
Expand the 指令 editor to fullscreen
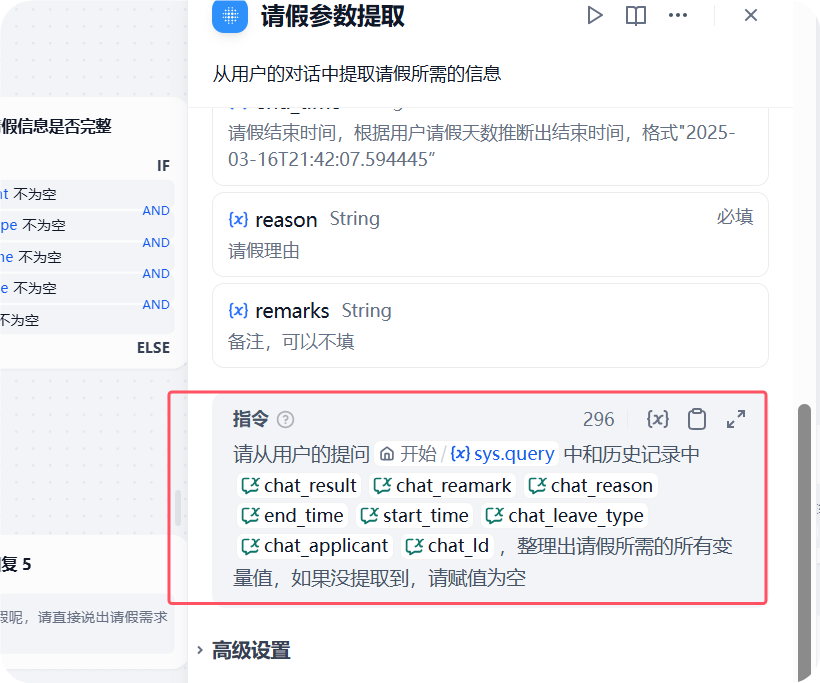pos(736,419)
